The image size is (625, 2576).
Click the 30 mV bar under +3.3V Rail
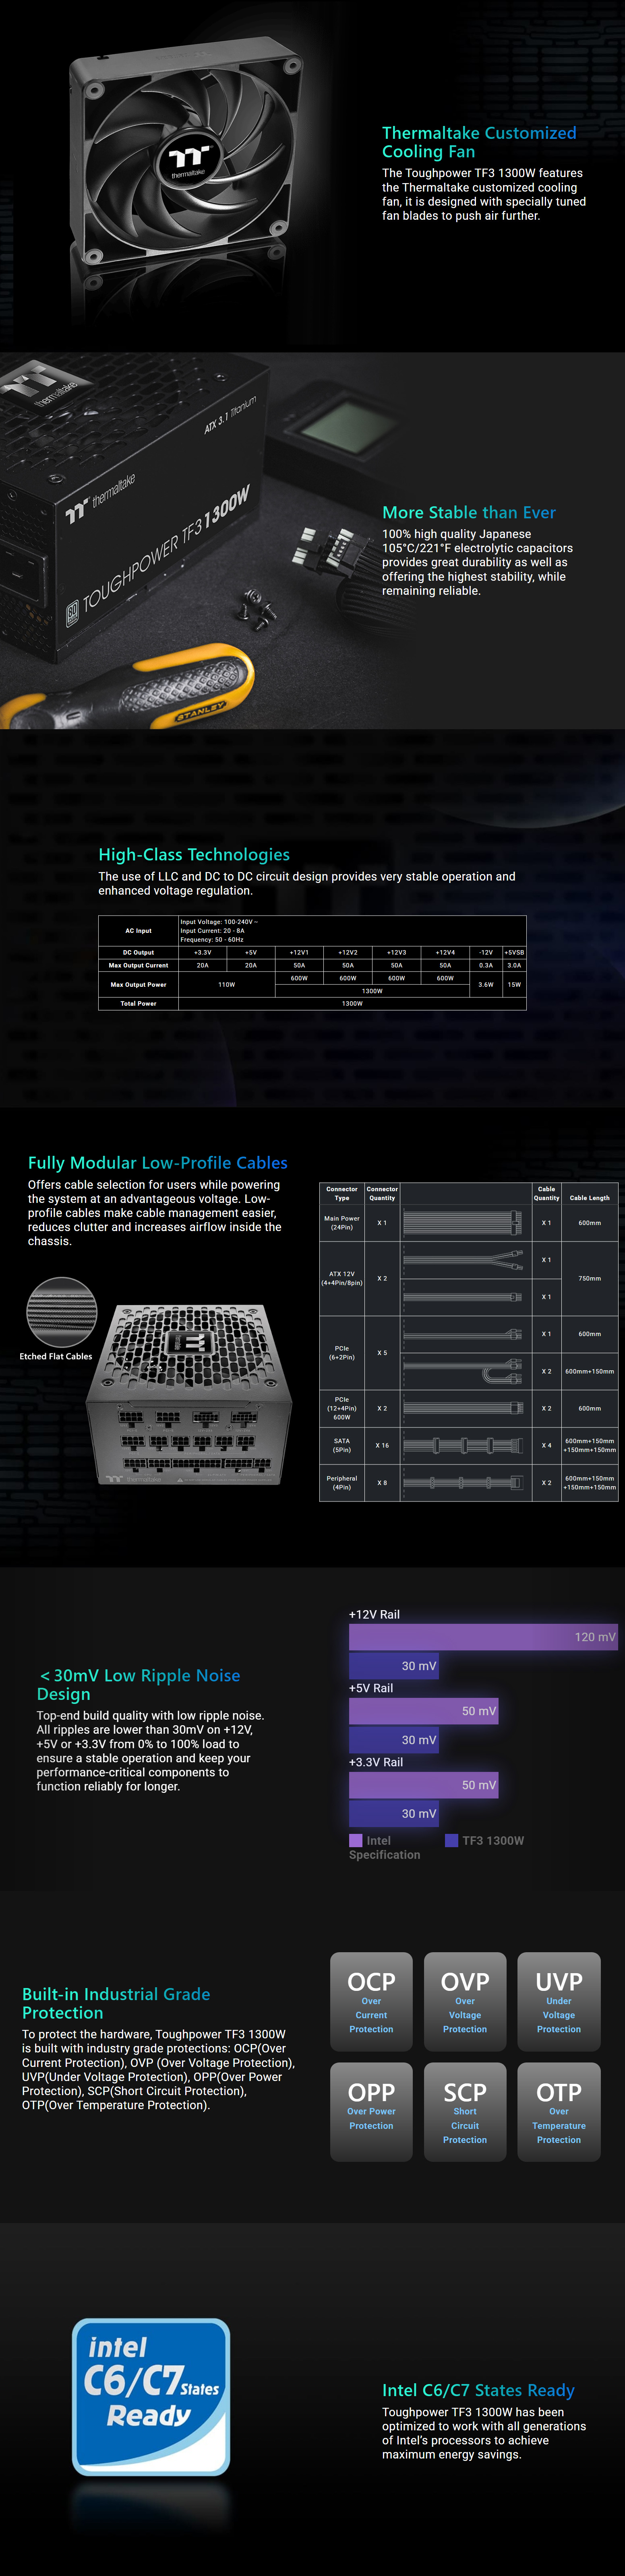[394, 1814]
